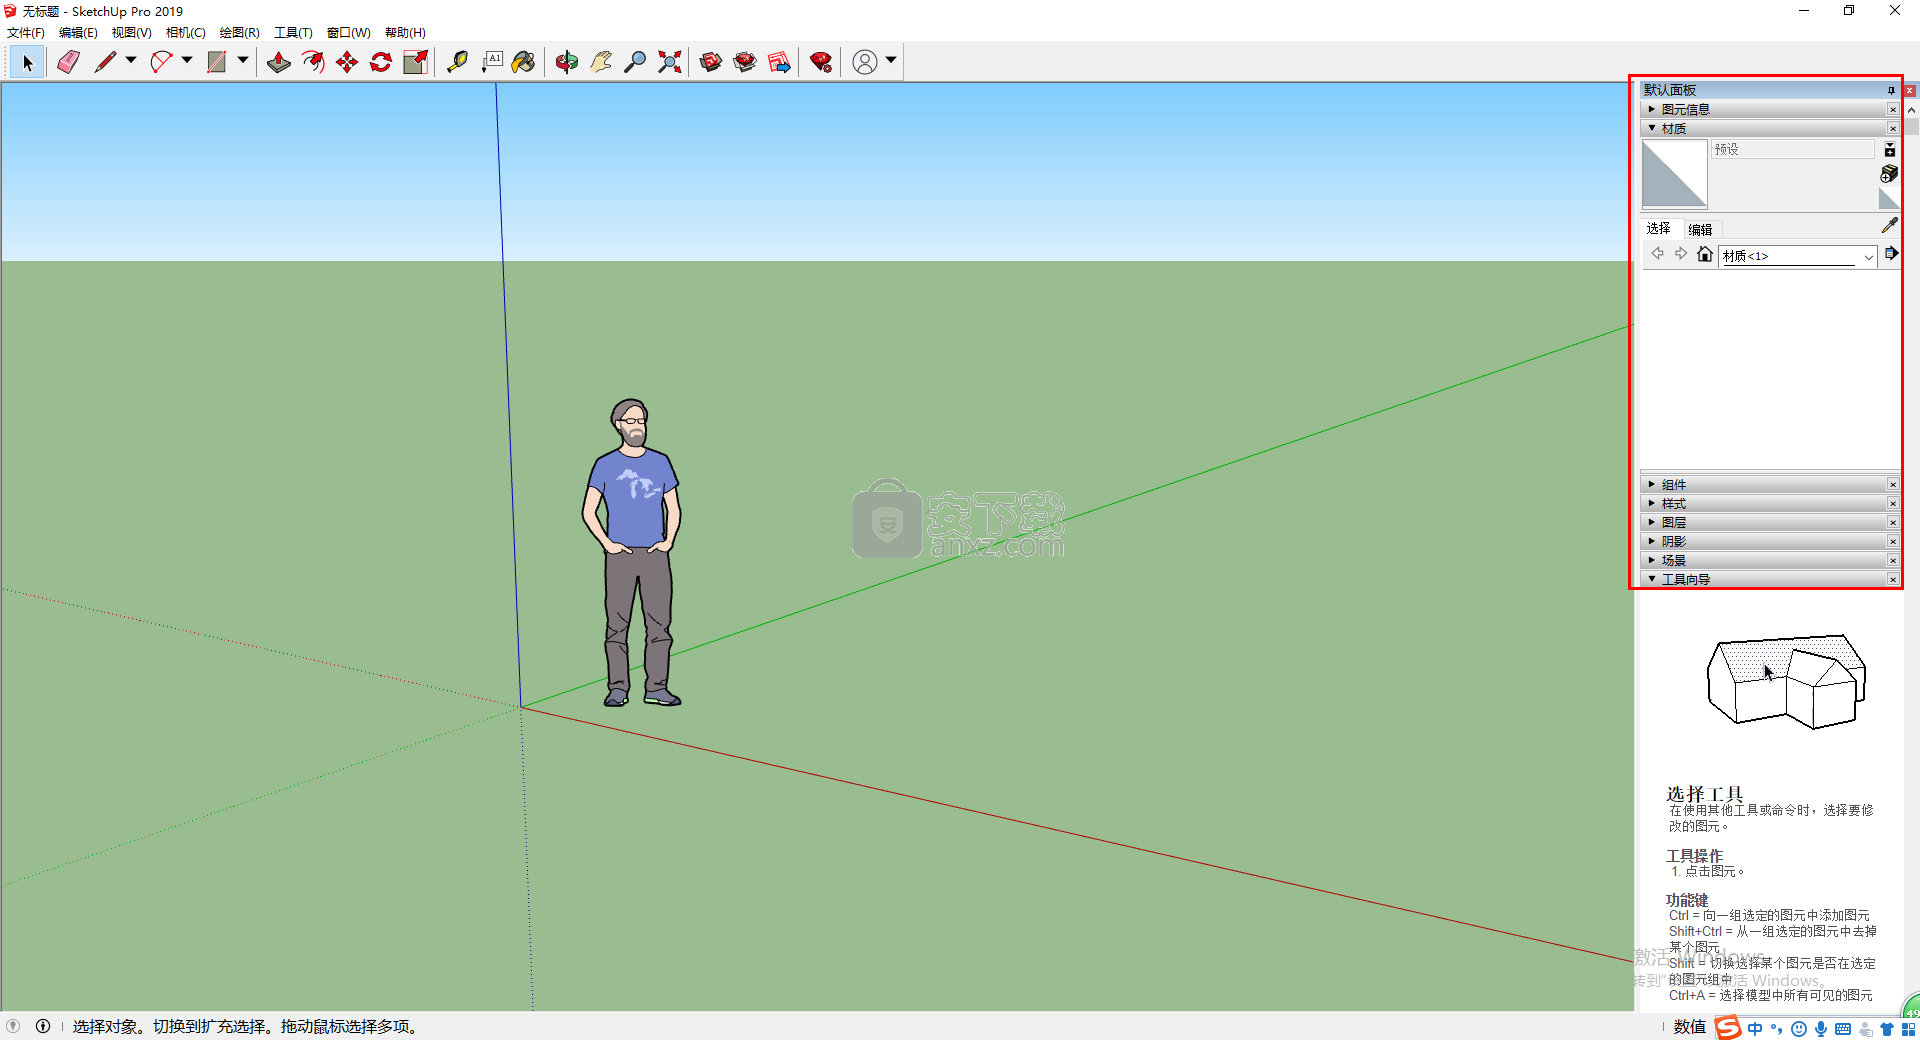Activate the Push/Pull tool

pos(279,62)
